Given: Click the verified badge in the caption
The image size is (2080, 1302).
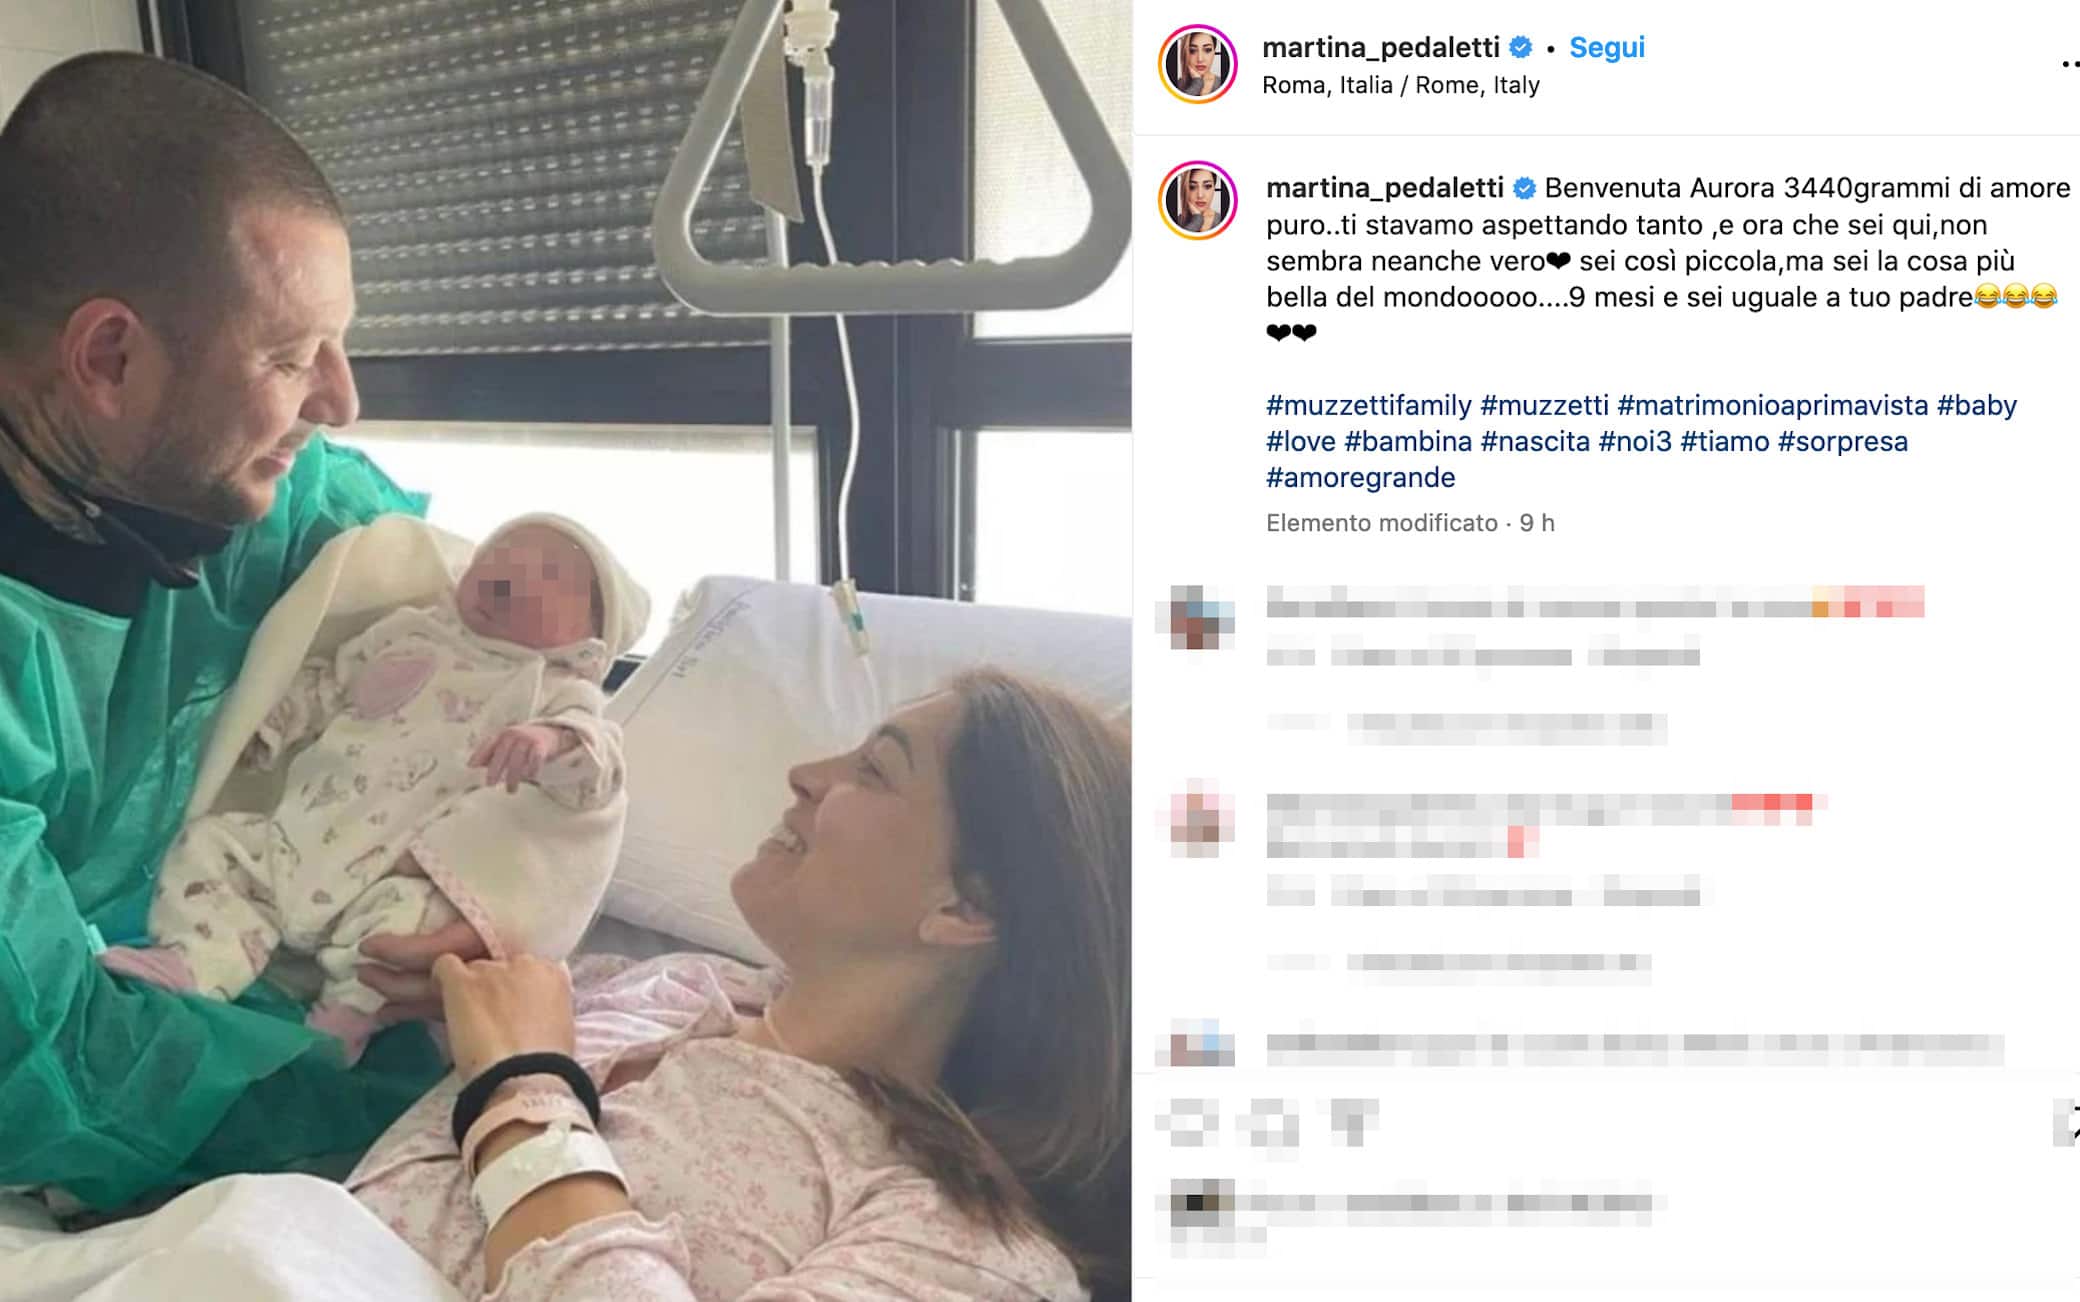Looking at the screenshot, I should (x=1524, y=188).
